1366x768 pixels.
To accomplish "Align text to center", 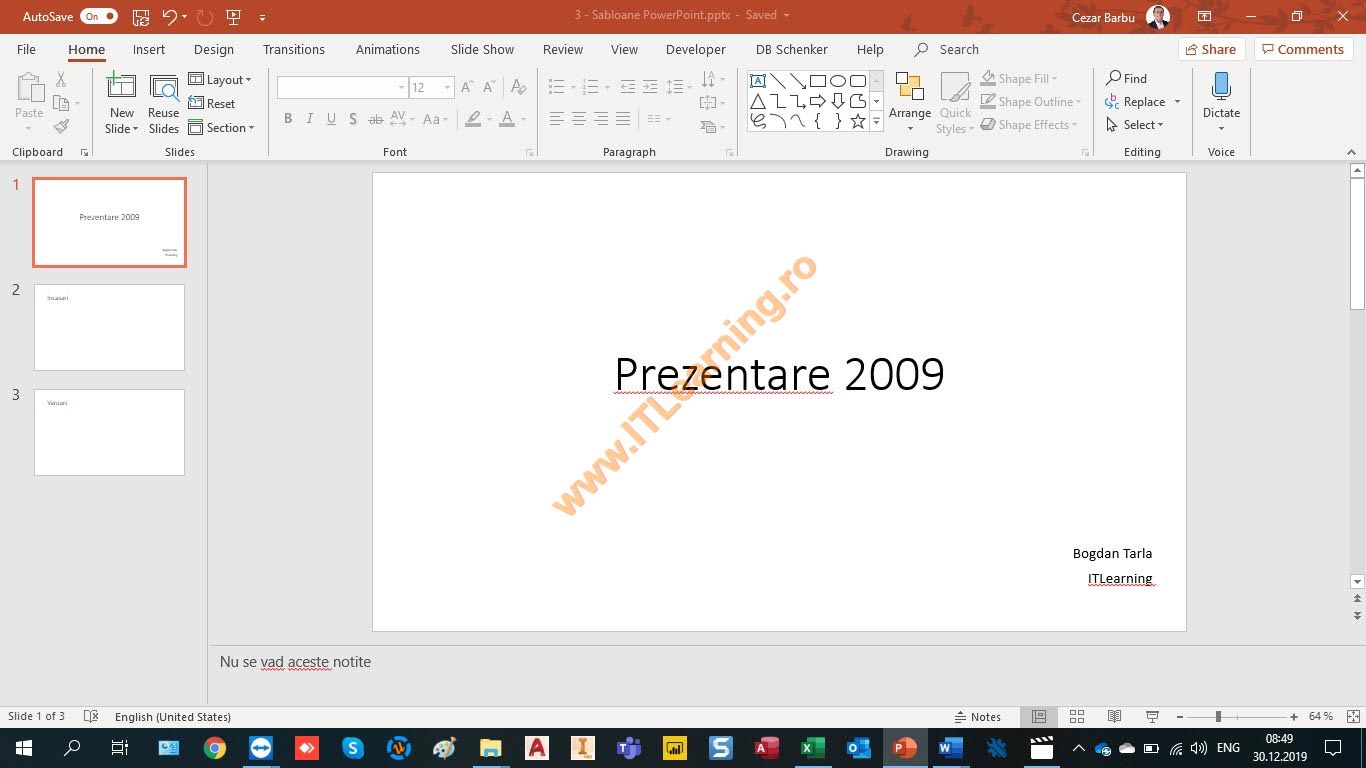I will click(579, 119).
